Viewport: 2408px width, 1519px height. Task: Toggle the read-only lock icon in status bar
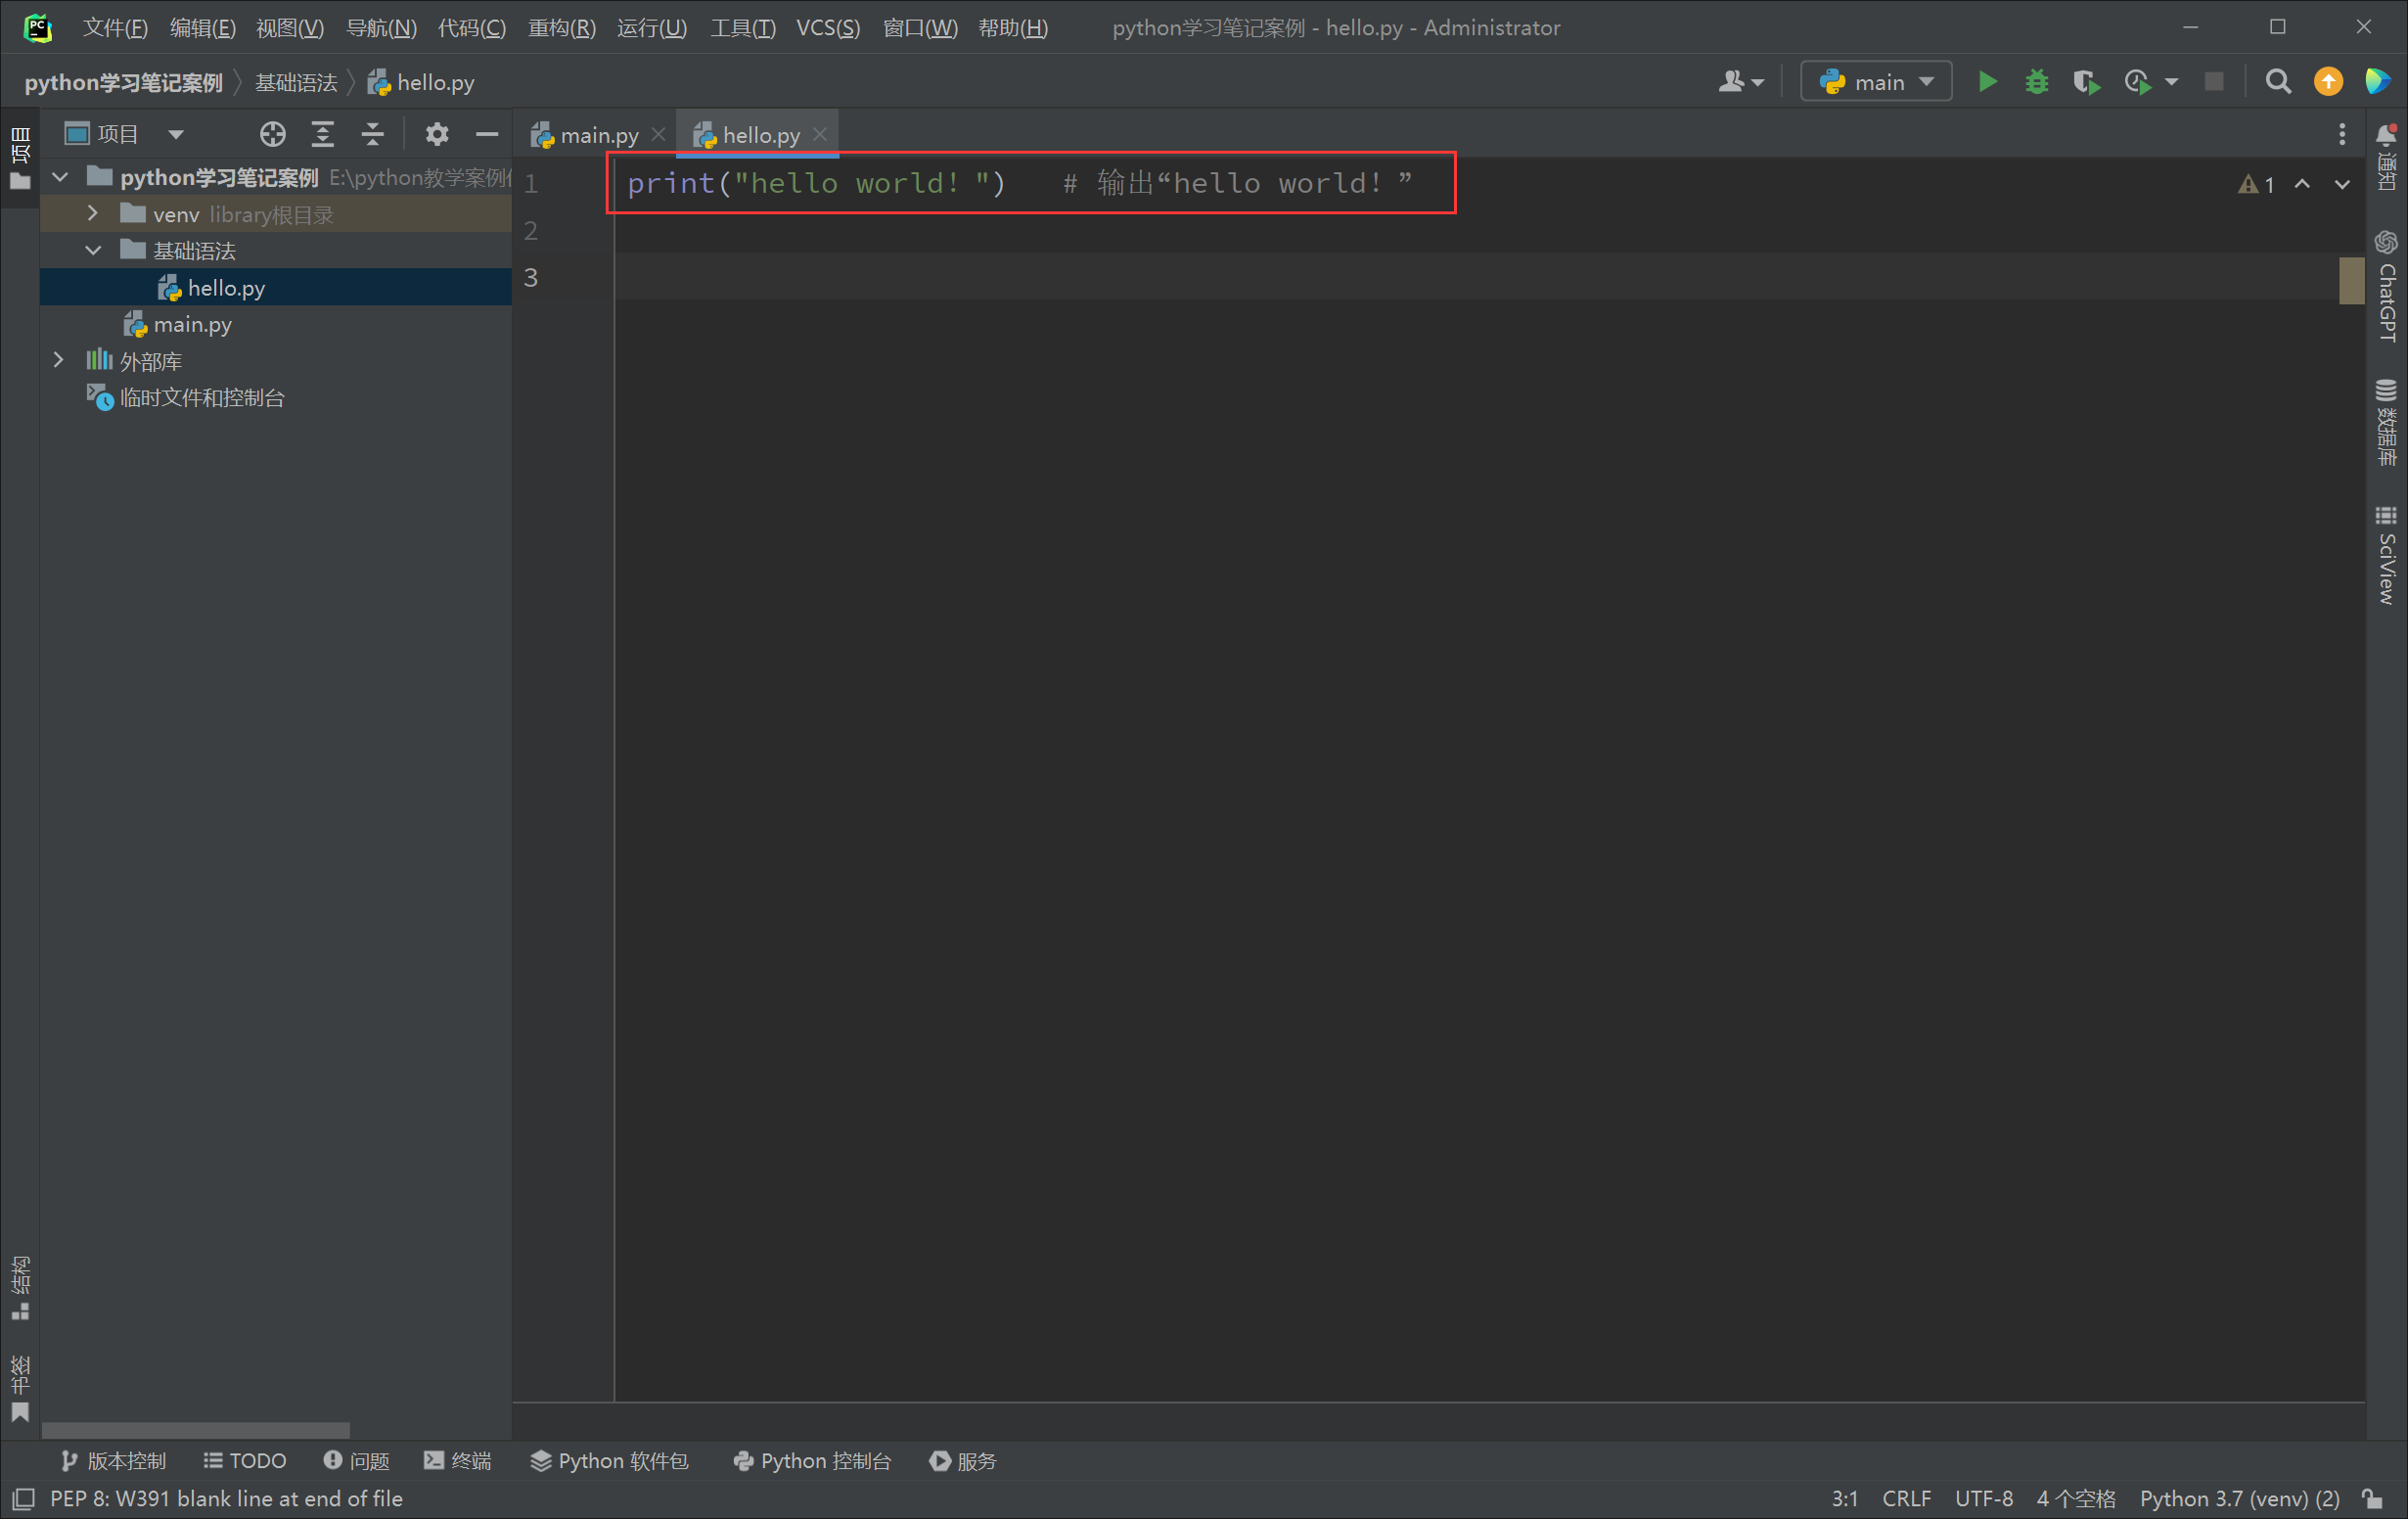coord(2373,1498)
